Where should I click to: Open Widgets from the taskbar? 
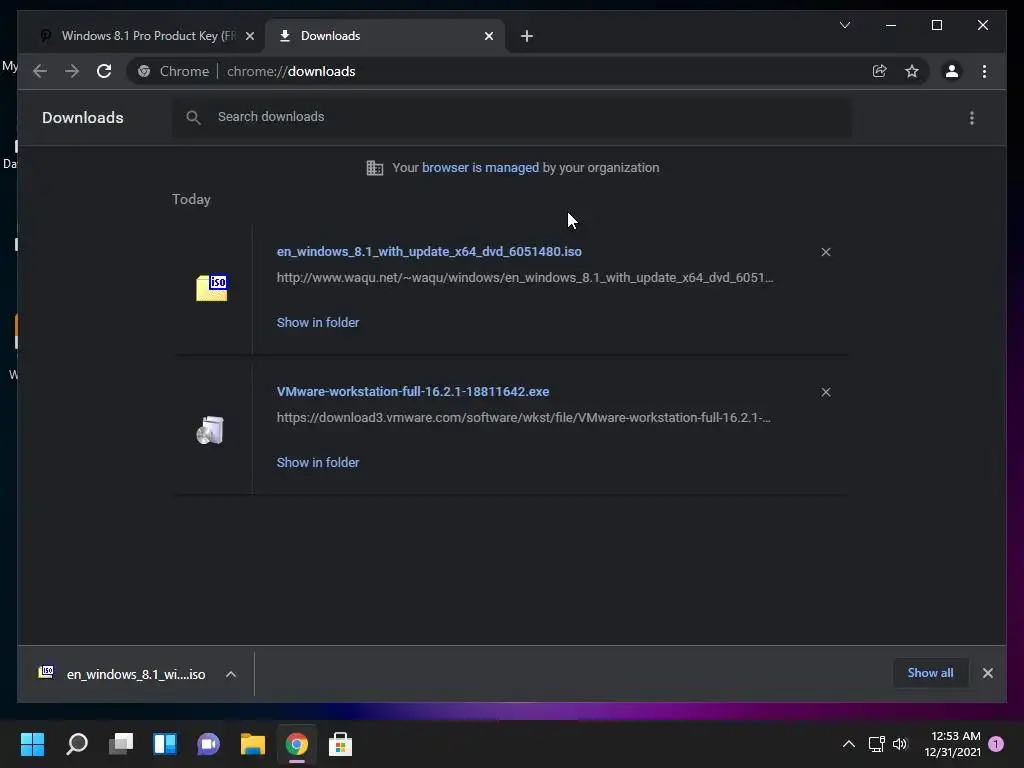click(x=165, y=744)
